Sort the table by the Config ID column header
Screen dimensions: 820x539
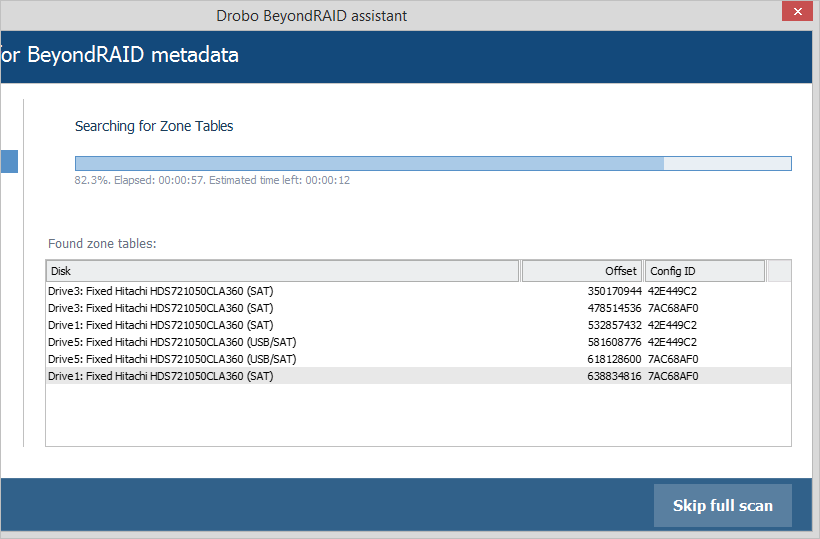tap(705, 271)
